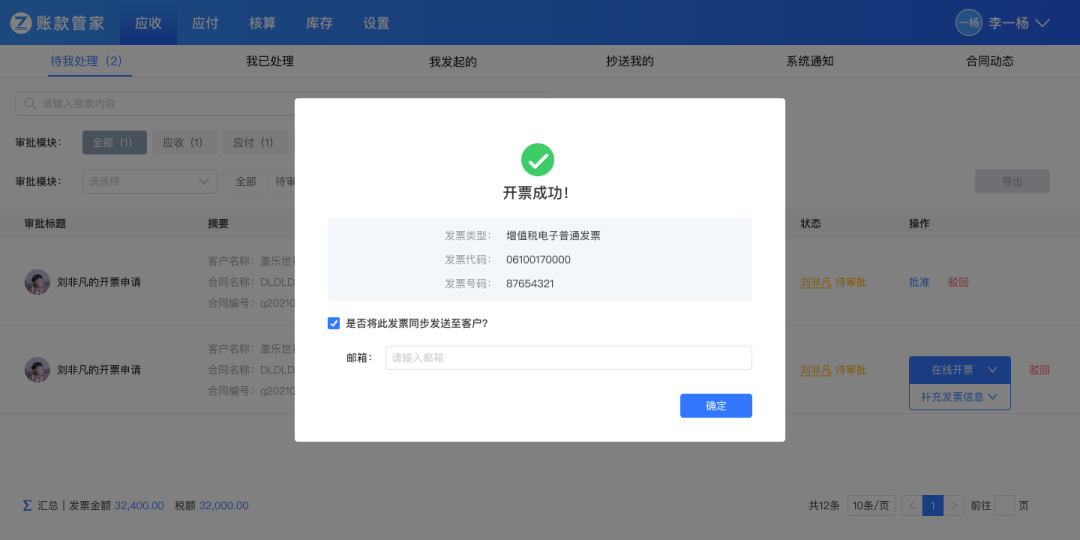The height and width of the screenshot is (540, 1080).
Task: Switch to 我发起的 tab
Action: (453, 62)
